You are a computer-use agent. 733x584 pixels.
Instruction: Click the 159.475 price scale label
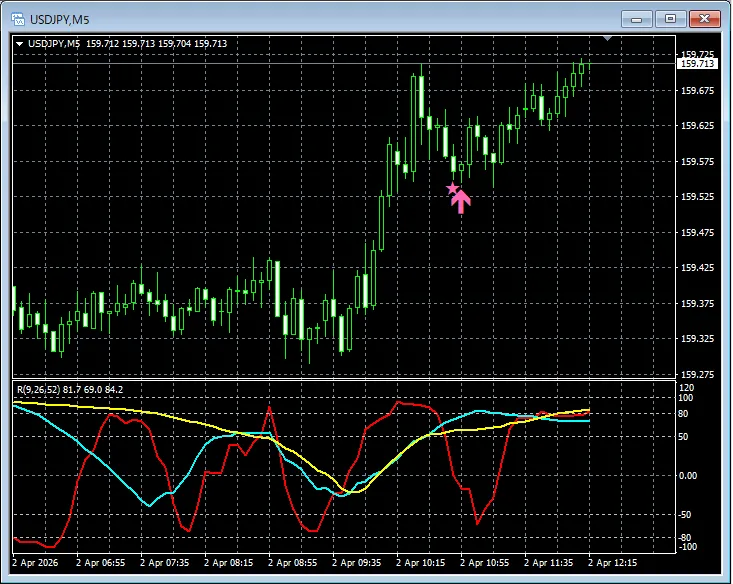pos(697,232)
